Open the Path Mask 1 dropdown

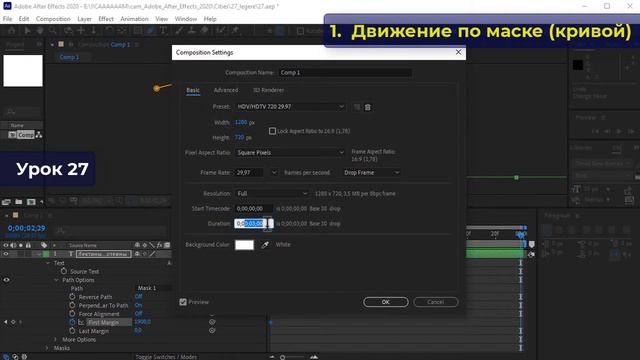pos(153,288)
